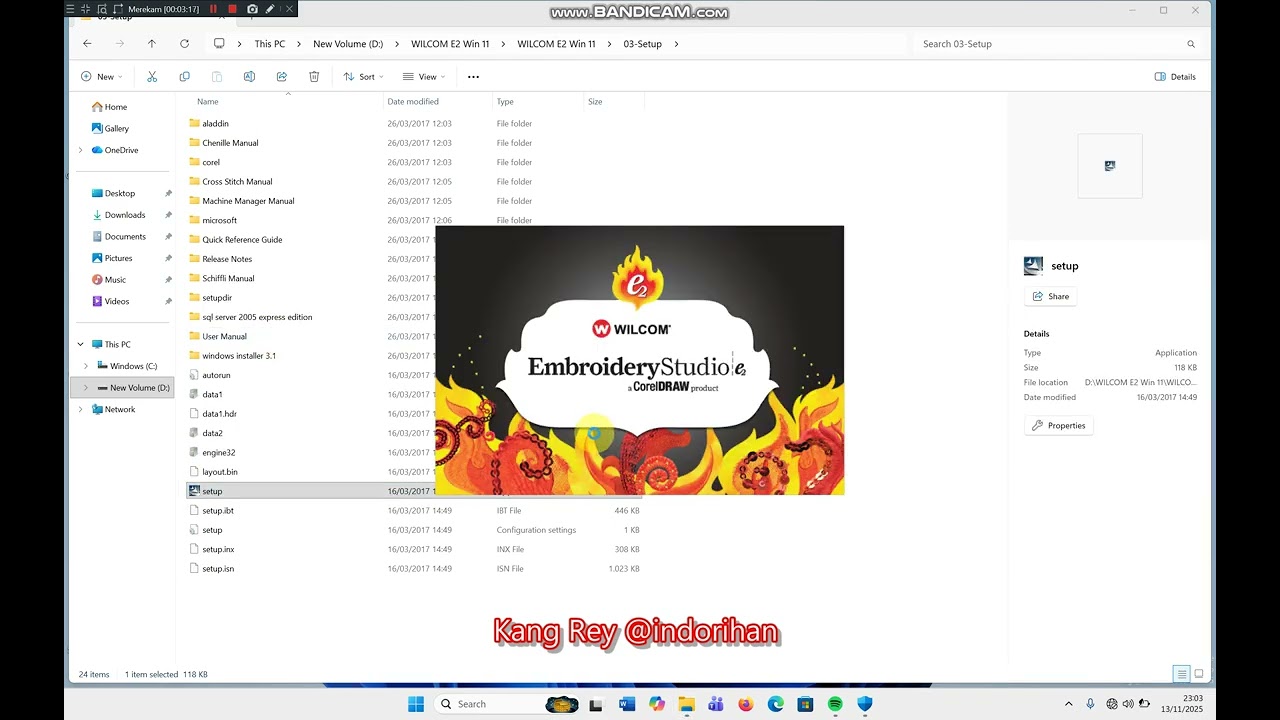Toggle the Details pane button

(x=1175, y=77)
